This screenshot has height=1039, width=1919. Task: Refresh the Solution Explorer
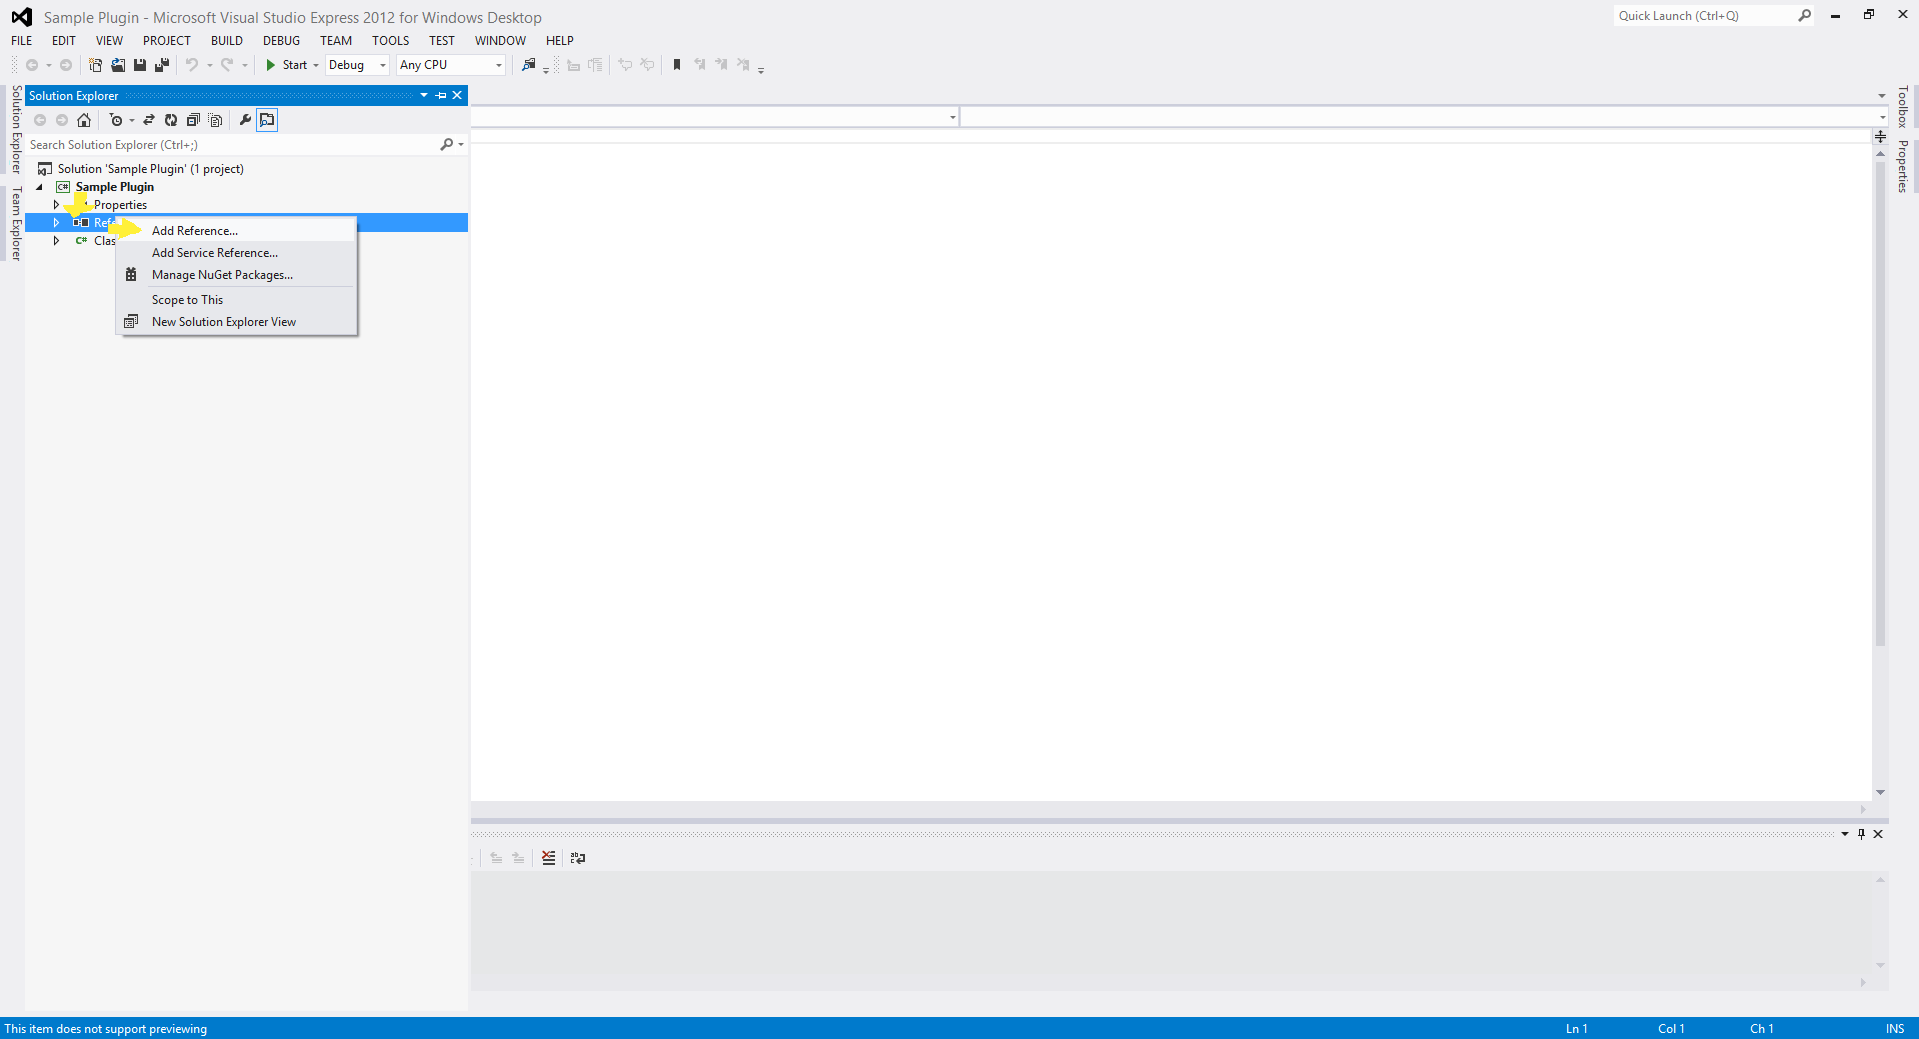coord(171,120)
